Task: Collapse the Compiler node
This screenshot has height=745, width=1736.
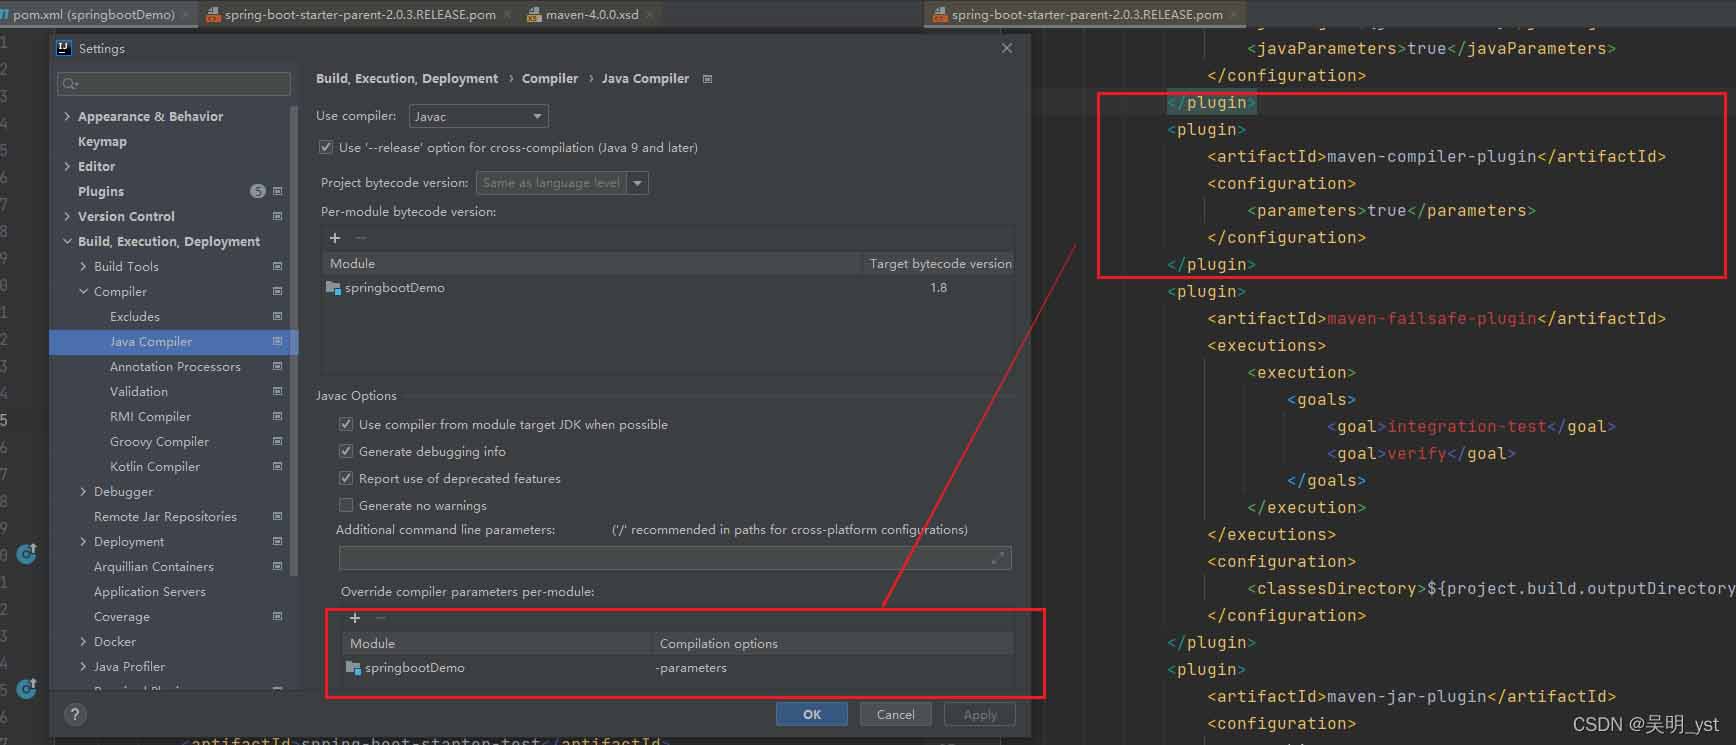Action: point(83,291)
